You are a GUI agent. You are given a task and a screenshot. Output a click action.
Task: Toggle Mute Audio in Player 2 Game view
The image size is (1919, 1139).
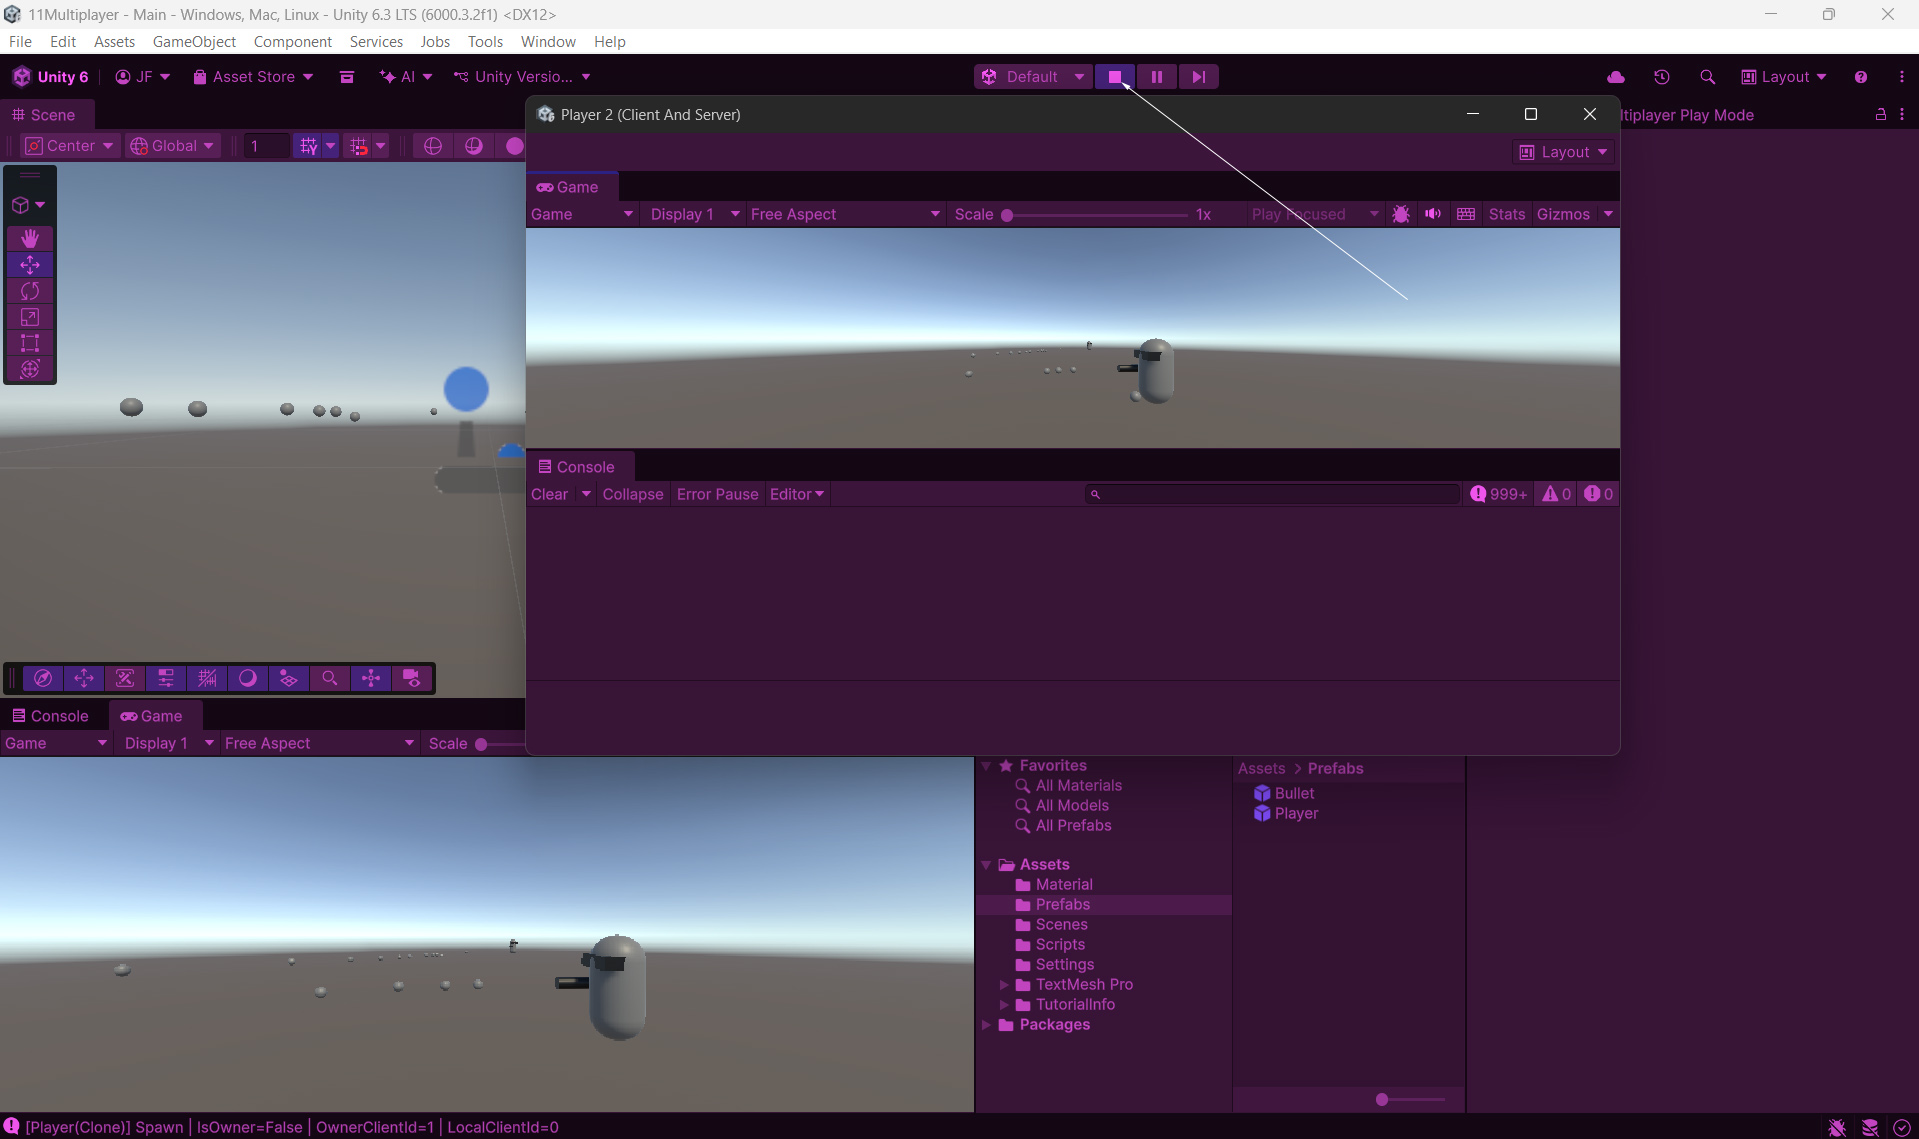pyautogui.click(x=1433, y=214)
